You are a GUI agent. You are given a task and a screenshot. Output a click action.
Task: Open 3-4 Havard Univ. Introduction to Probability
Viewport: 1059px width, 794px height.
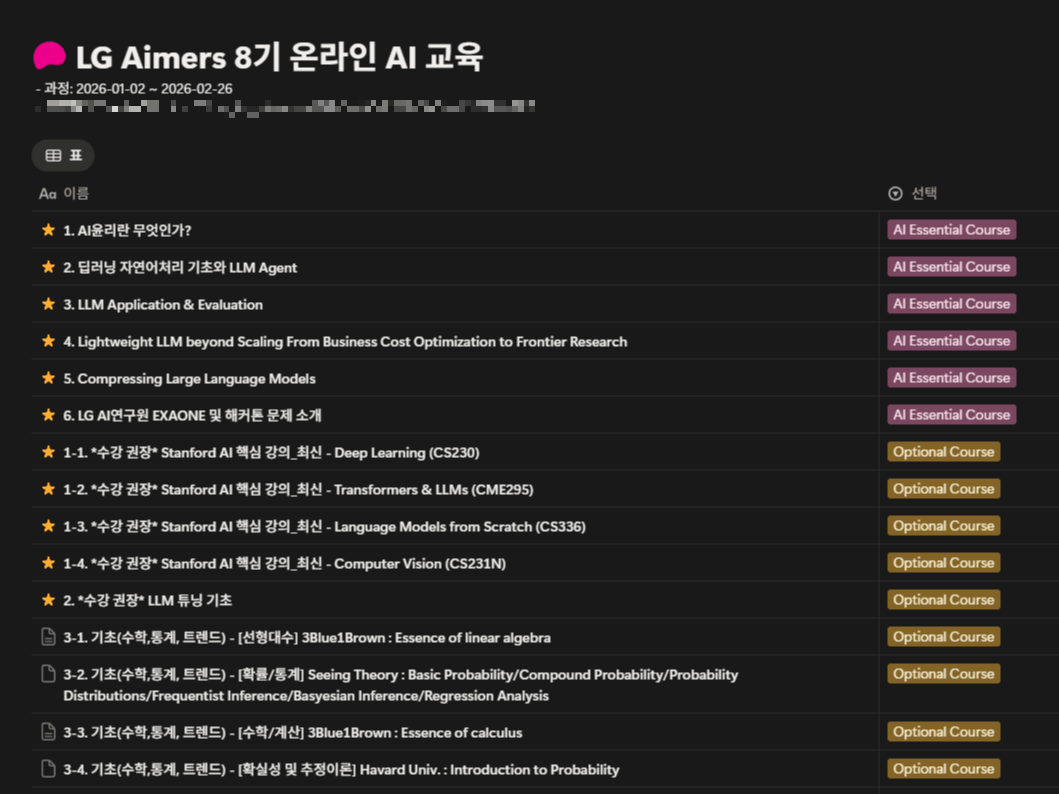pyautogui.click(x=341, y=770)
